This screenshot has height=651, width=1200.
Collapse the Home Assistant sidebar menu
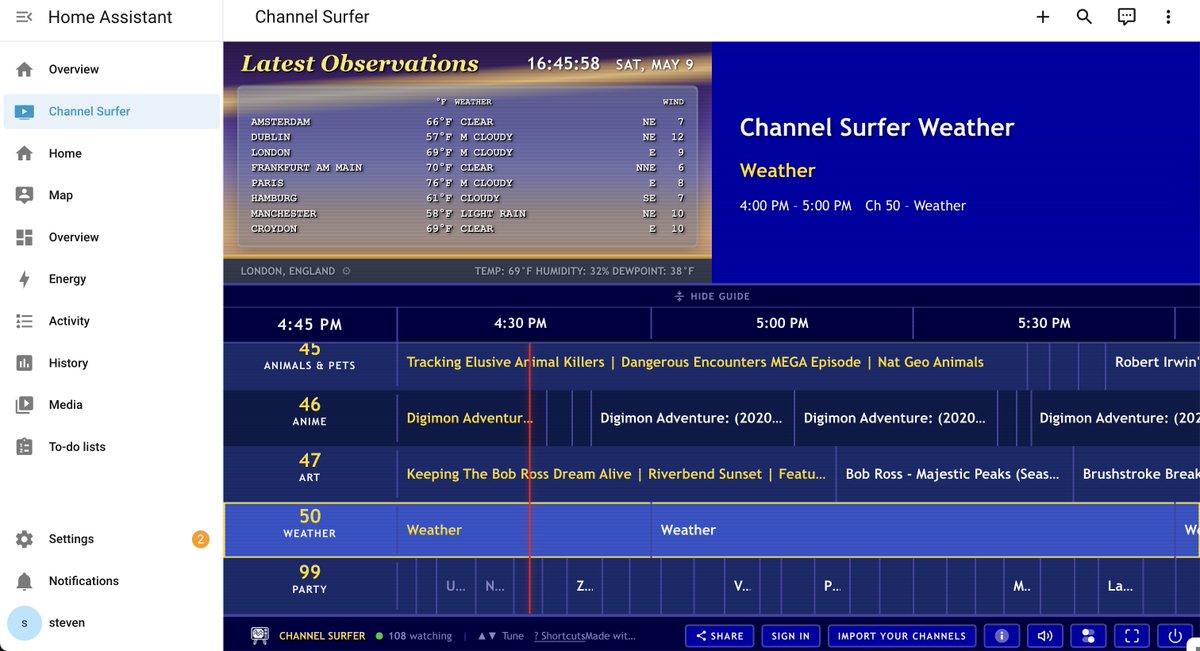[x=25, y=17]
